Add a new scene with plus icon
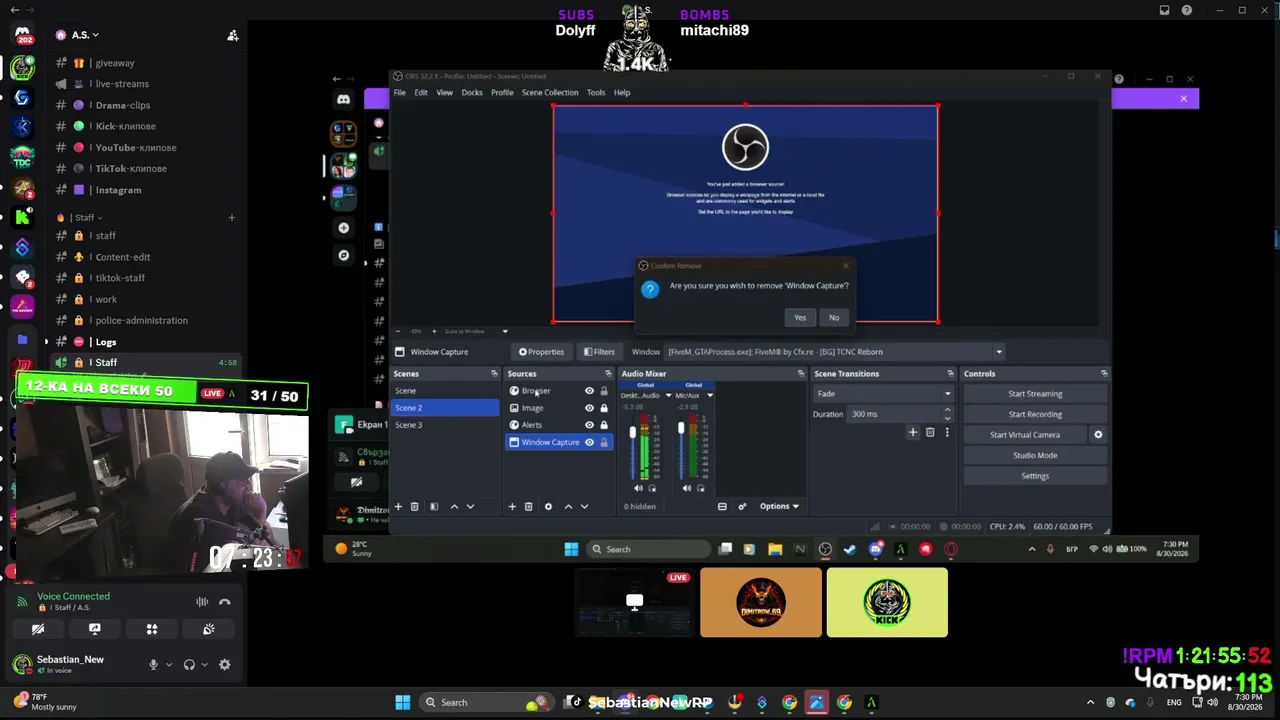Viewport: 1280px width, 720px height. click(x=398, y=507)
